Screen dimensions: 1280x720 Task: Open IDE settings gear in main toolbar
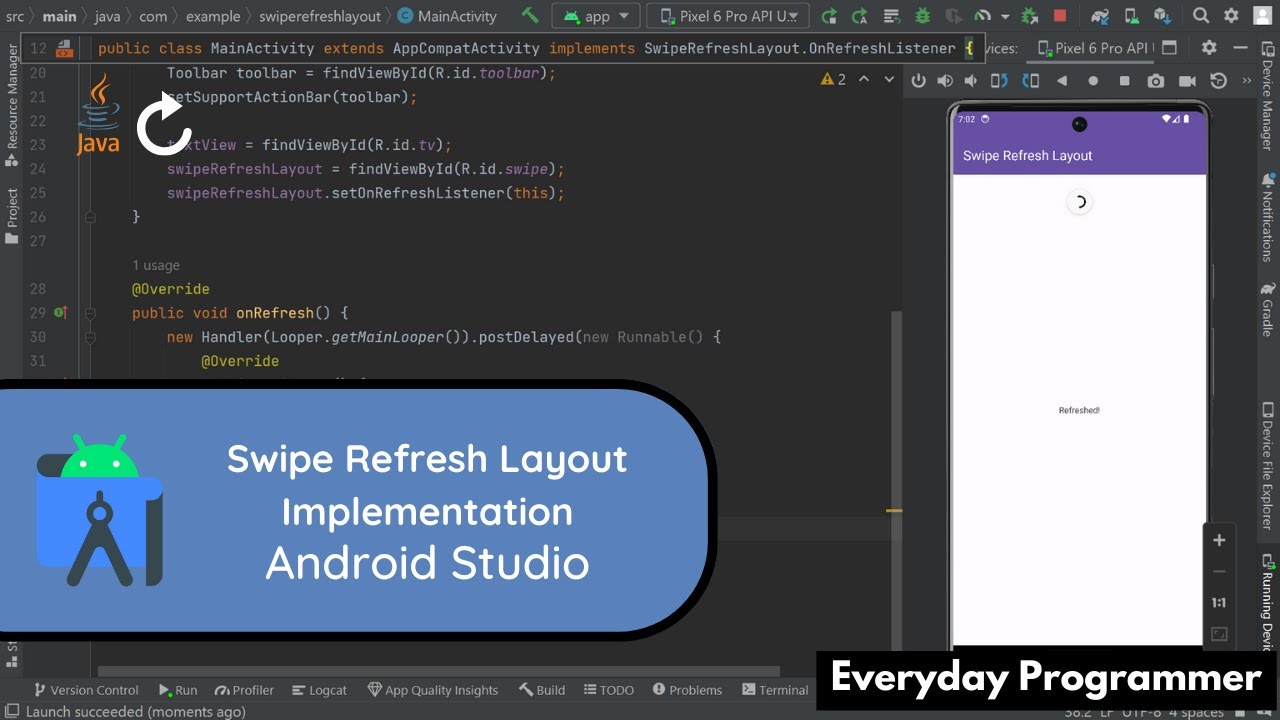(x=1231, y=16)
